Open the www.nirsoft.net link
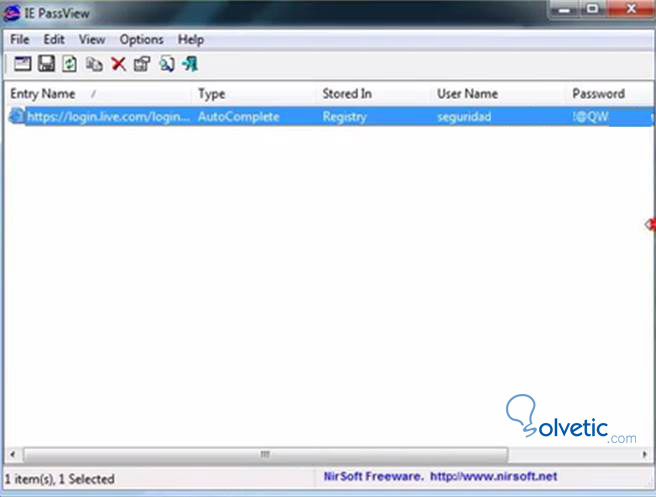The width and height of the screenshot is (656, 497). coord(493,477)
